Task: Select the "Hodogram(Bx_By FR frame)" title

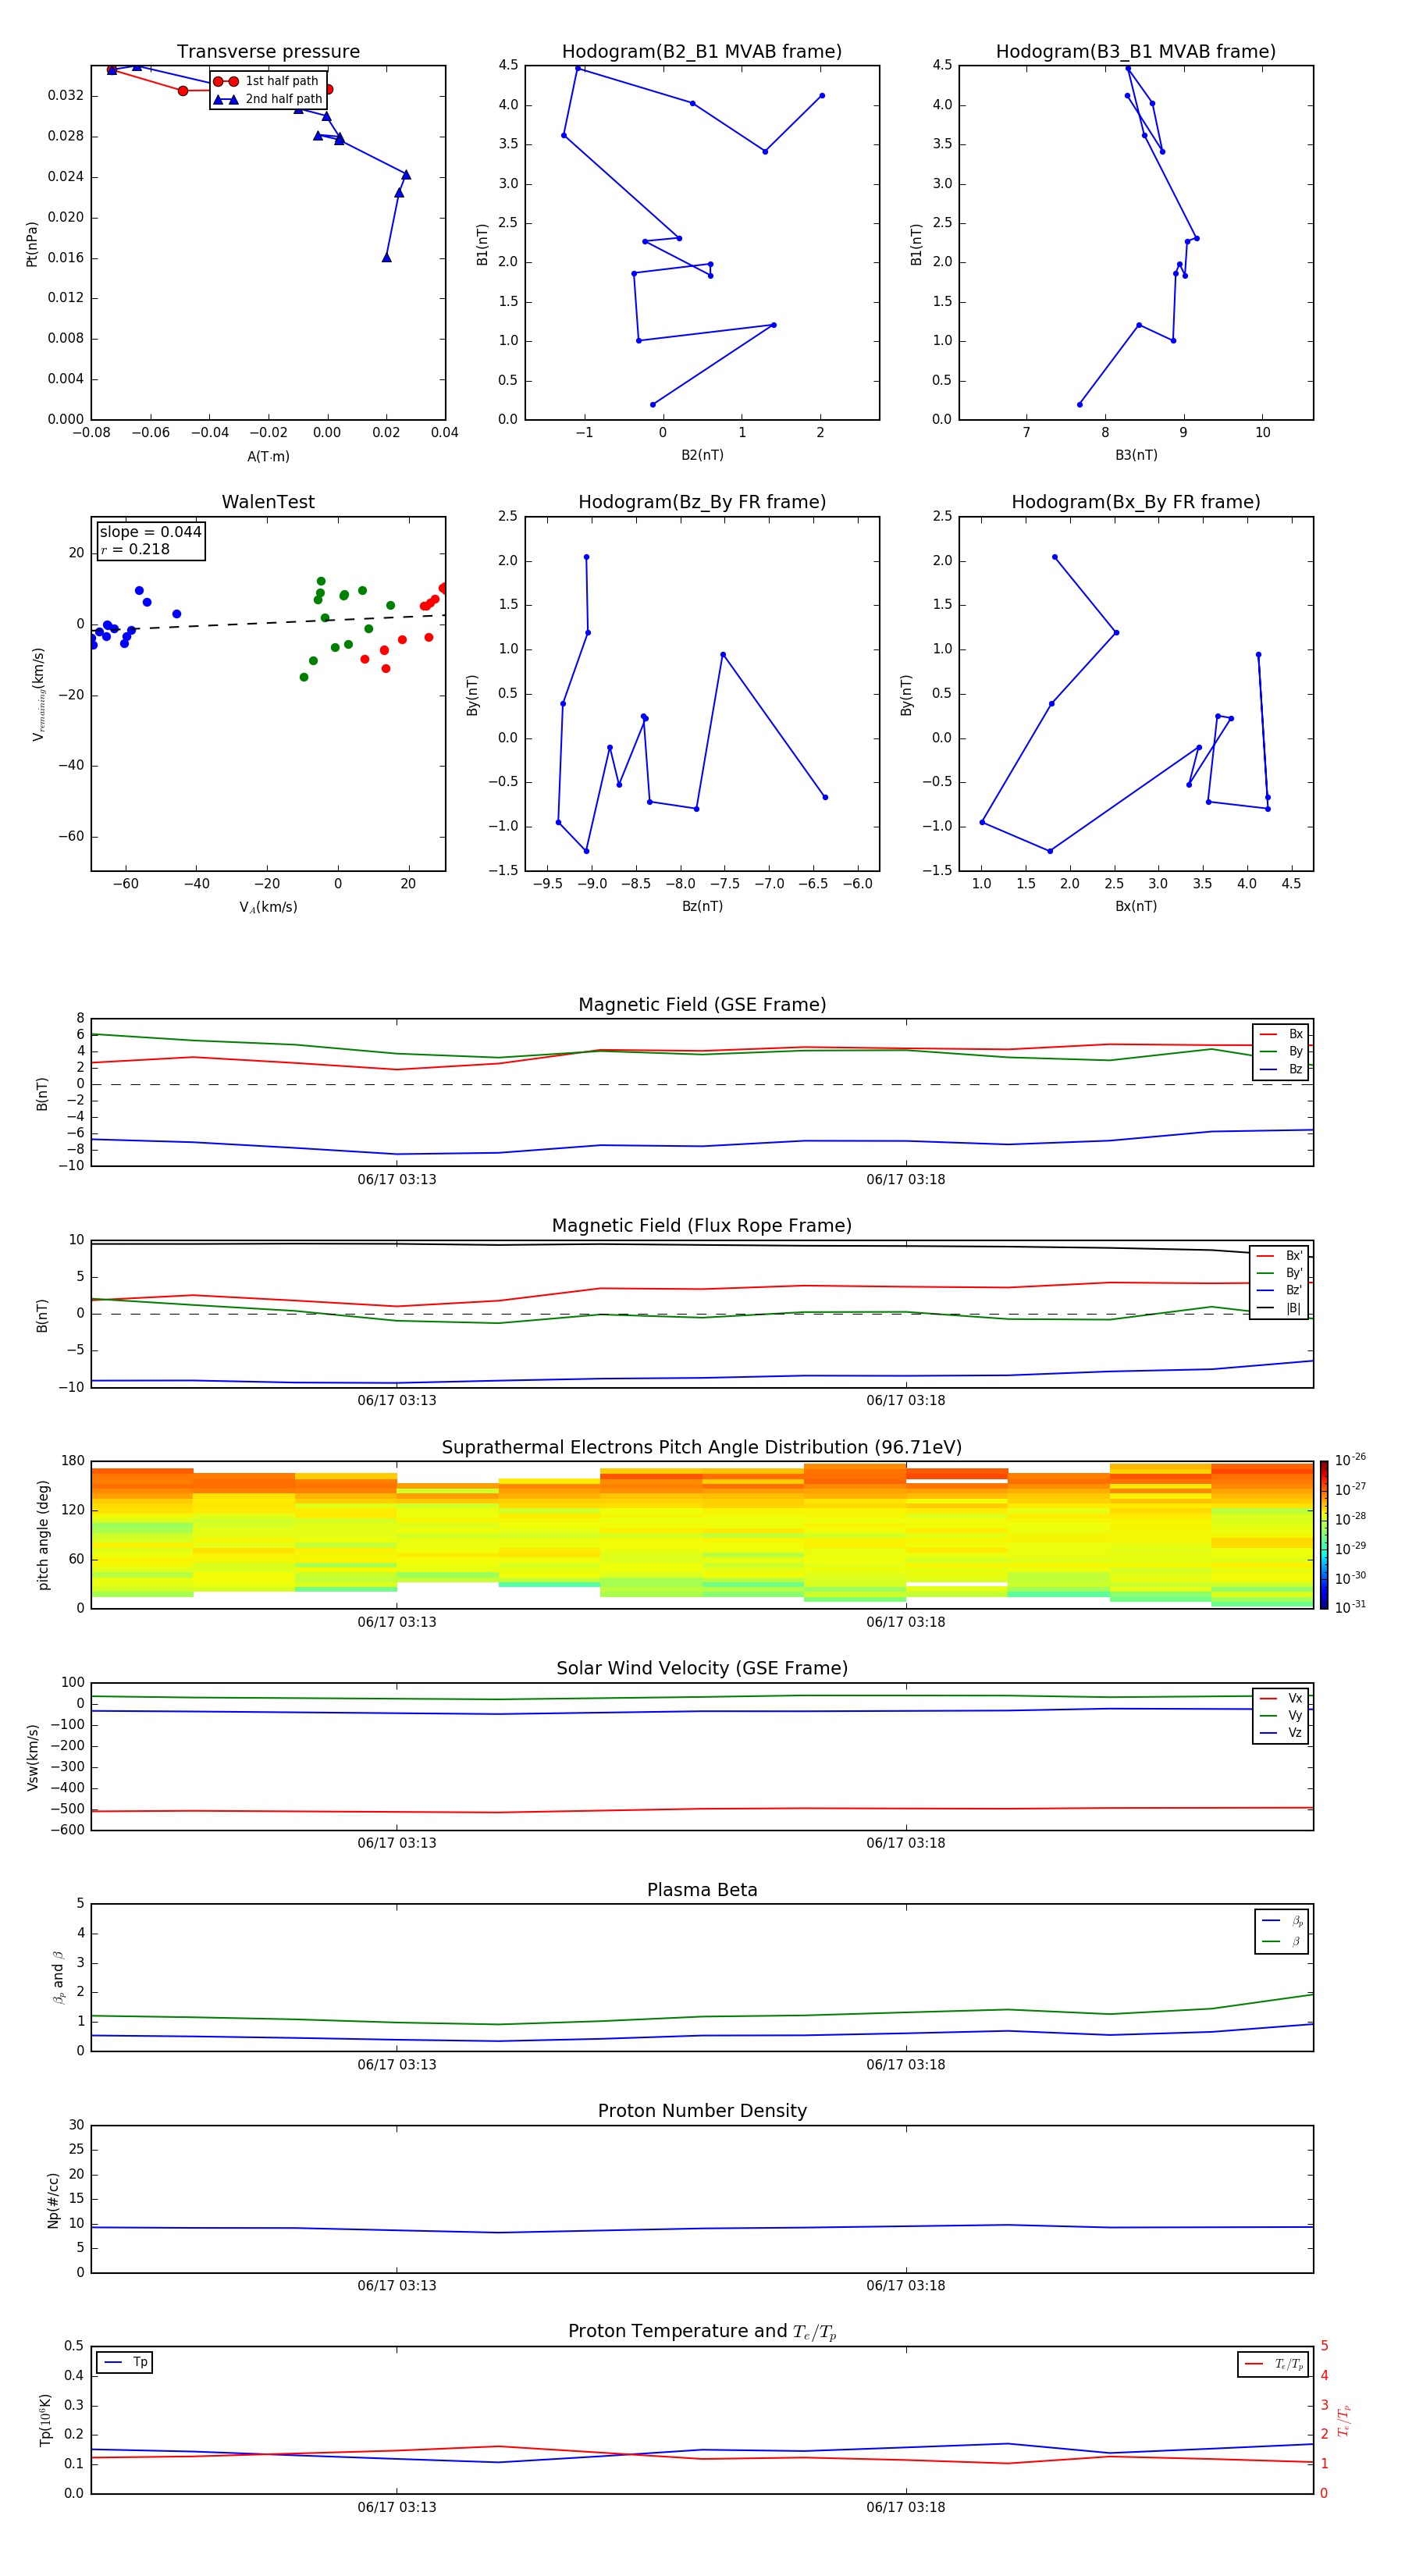Action: [x=1136, y=502]
